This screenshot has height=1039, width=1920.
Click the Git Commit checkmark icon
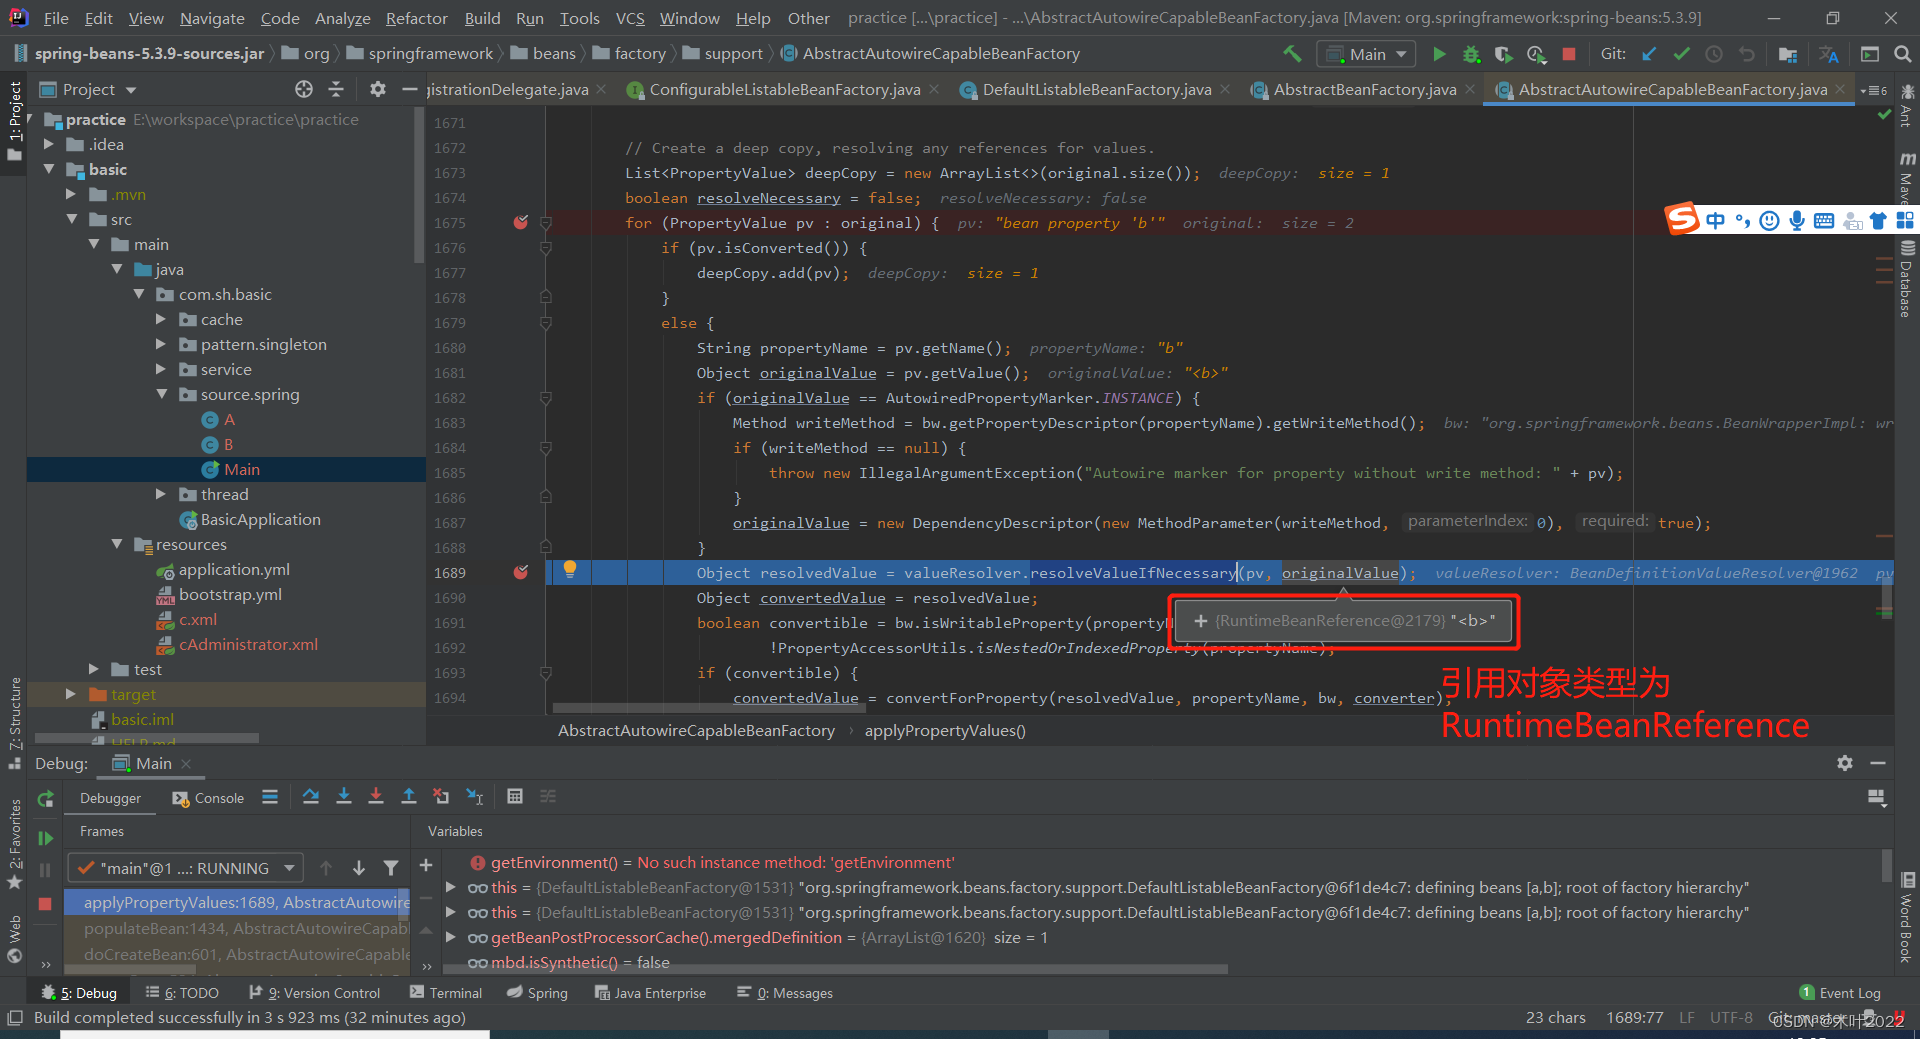tap(1681, 54)
